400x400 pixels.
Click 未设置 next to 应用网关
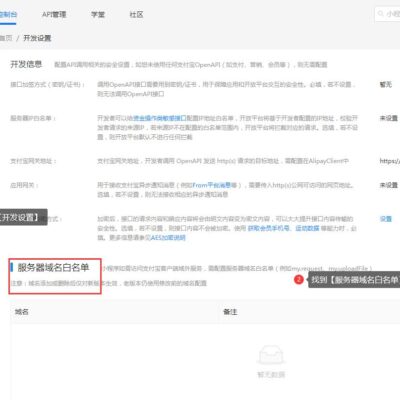click(389, 185)
